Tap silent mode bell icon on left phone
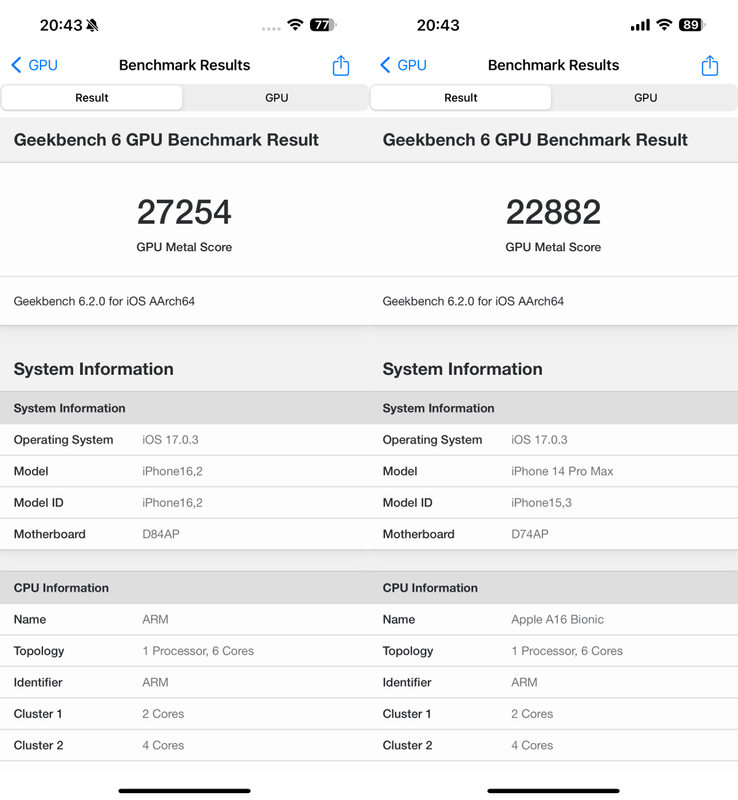 pyautogui.click(x=92, y=25)
